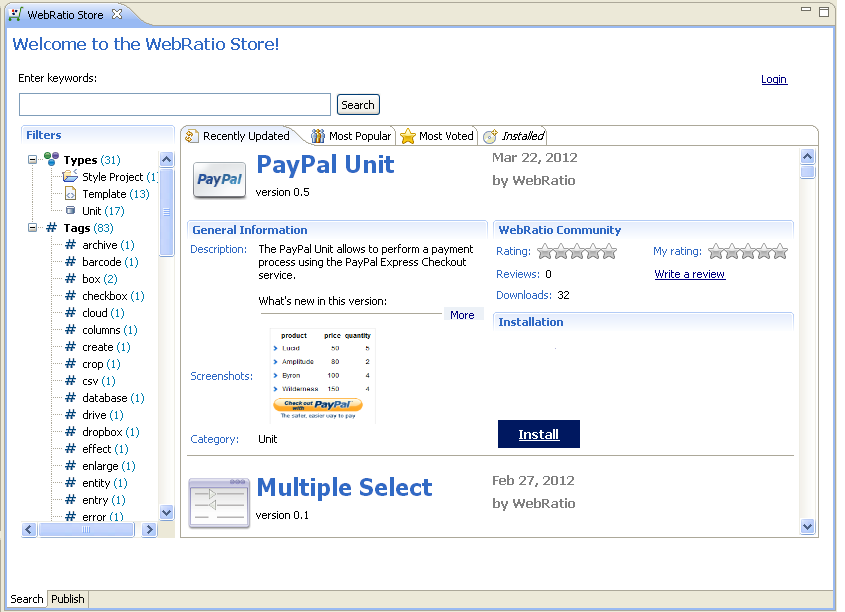Click the Style Project folder icon
This screenshot has width=845, height=612.
(x=70, y=176)
